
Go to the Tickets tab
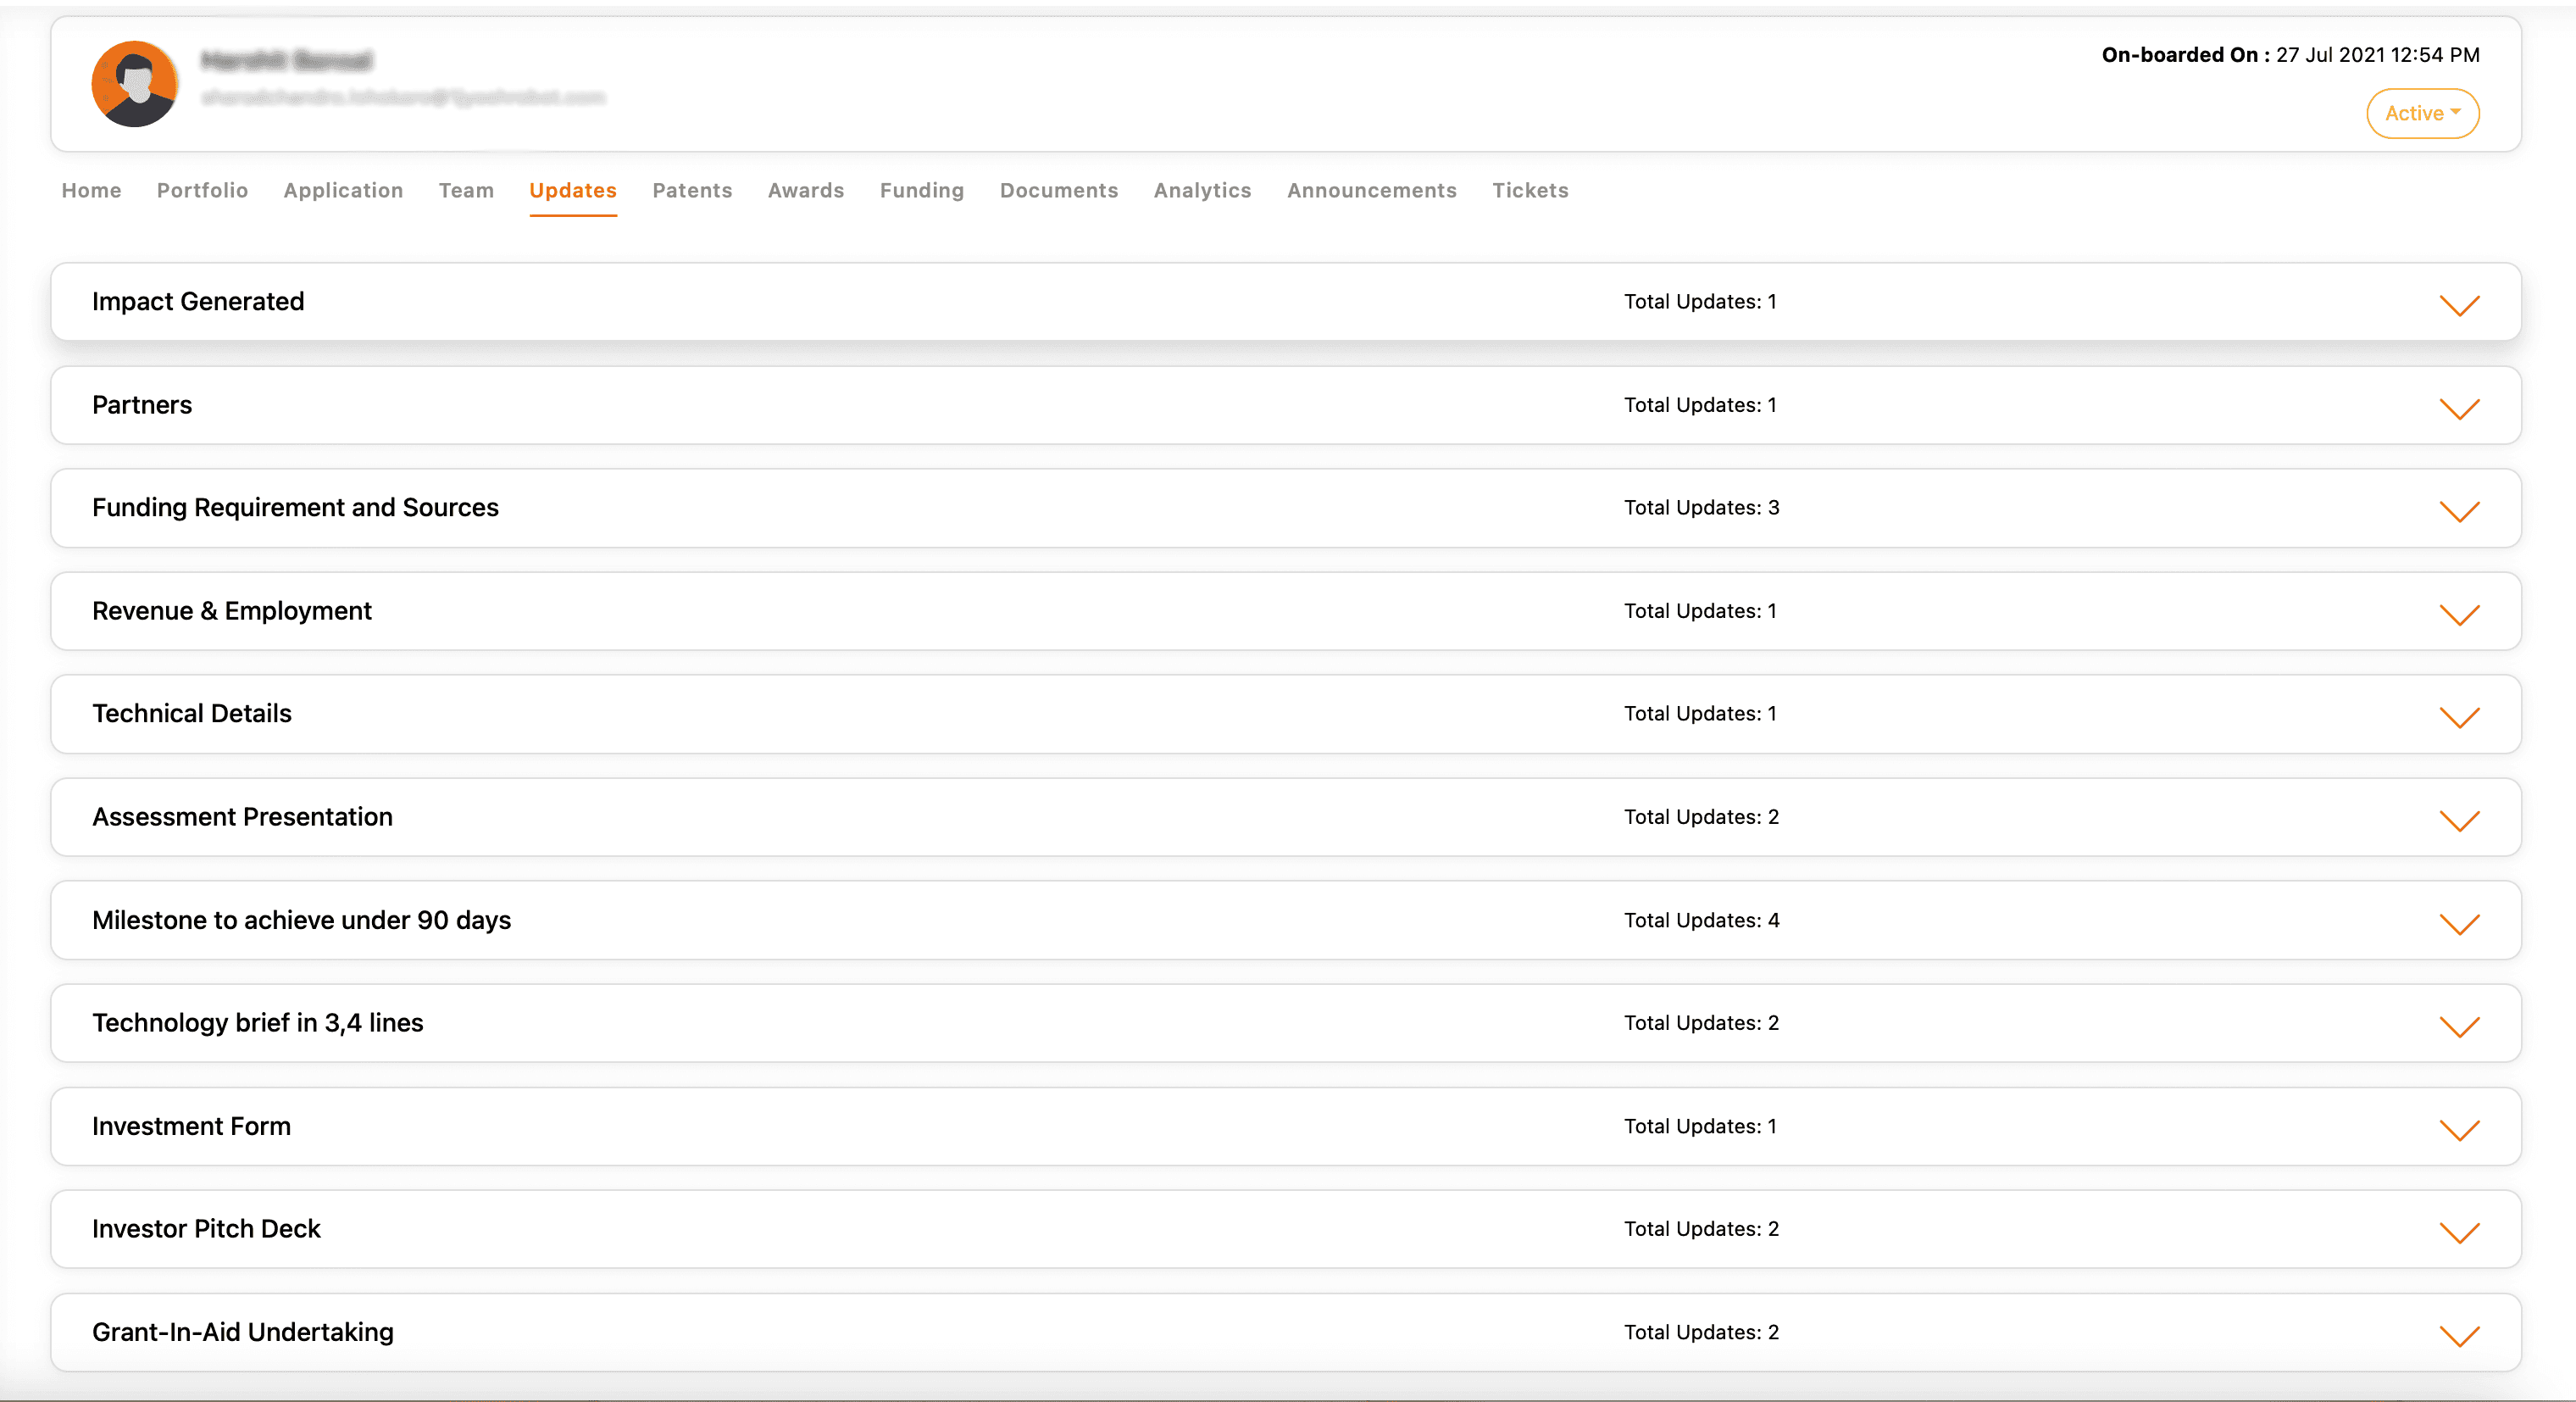click(1529, 190)
